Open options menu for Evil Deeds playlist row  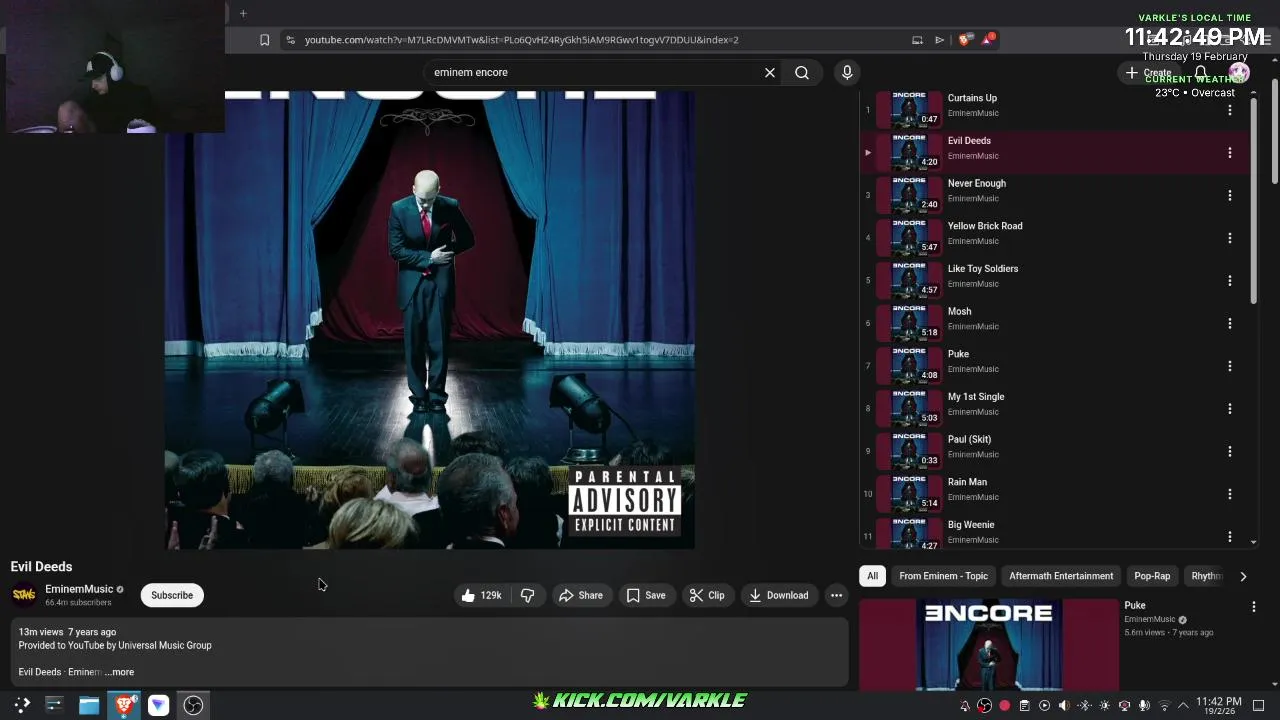1230,153
